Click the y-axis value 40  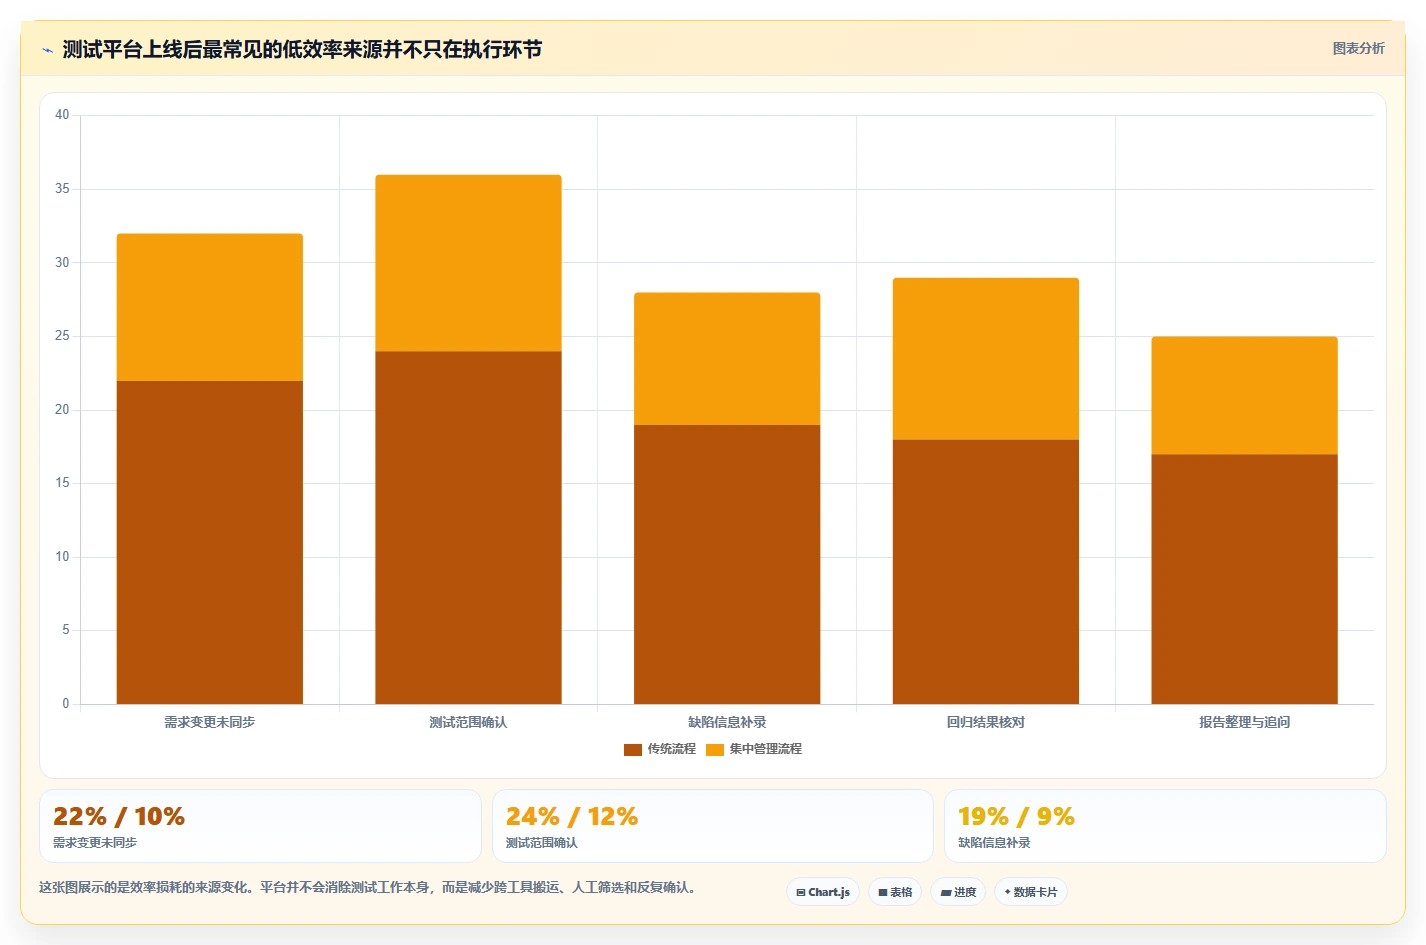tap(62, 115)
